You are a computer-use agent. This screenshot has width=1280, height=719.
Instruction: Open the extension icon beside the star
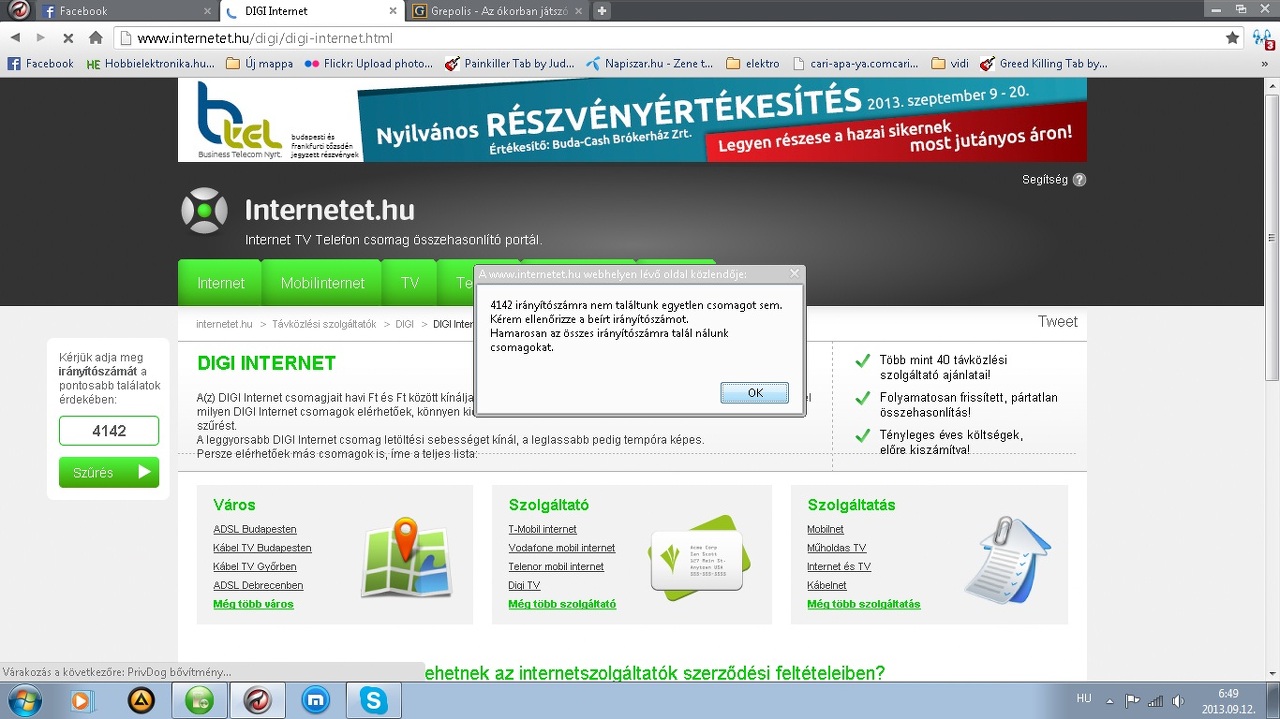point(1263,39)
